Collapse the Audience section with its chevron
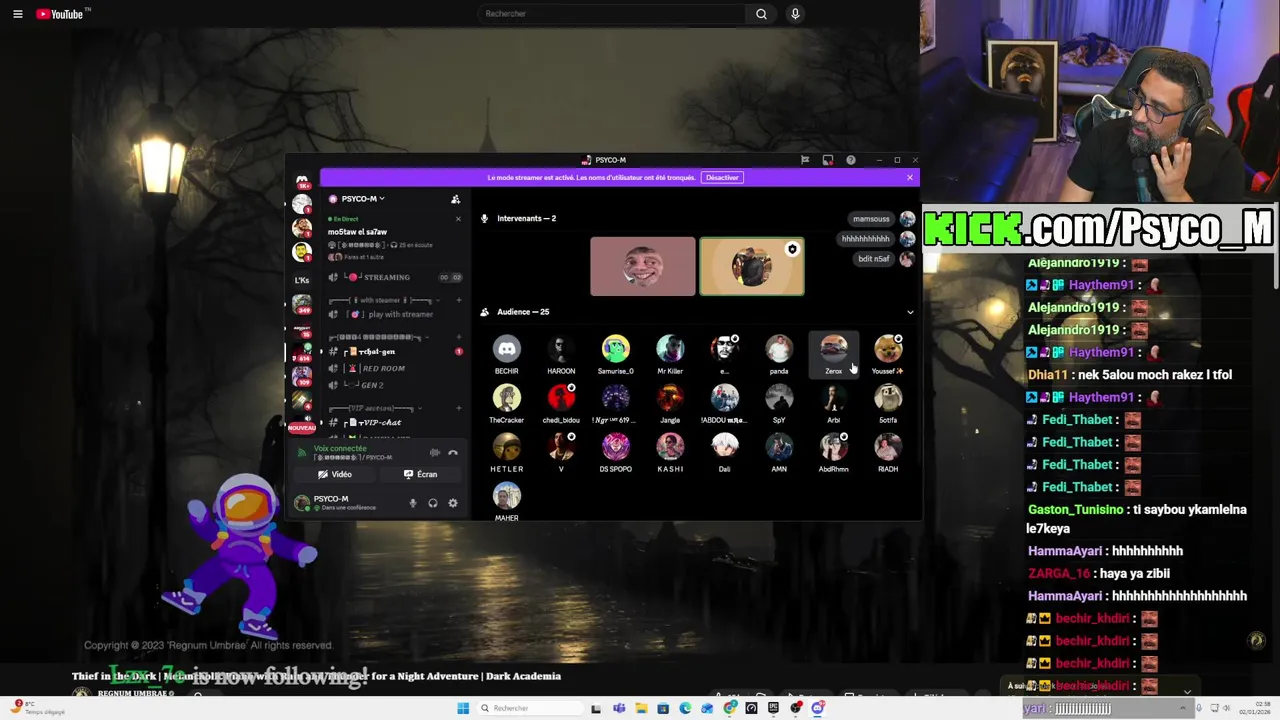 pyautogui.click(x=910, y=312)
